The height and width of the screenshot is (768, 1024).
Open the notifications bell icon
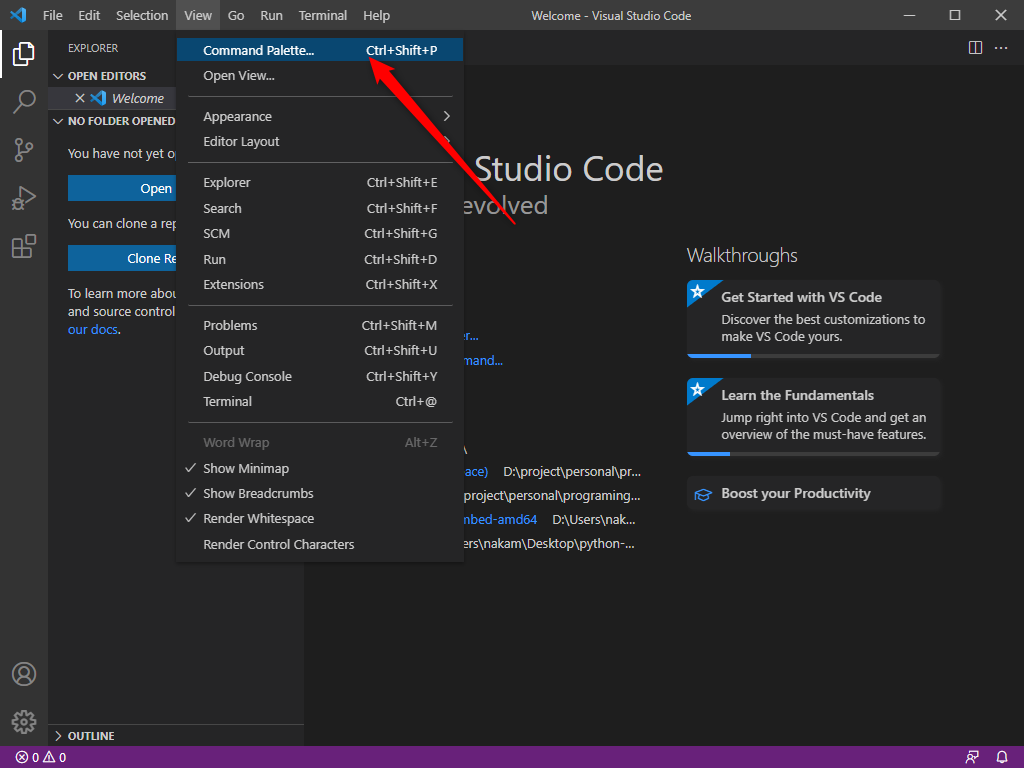pyautogui.click(x=1002, y=758)
